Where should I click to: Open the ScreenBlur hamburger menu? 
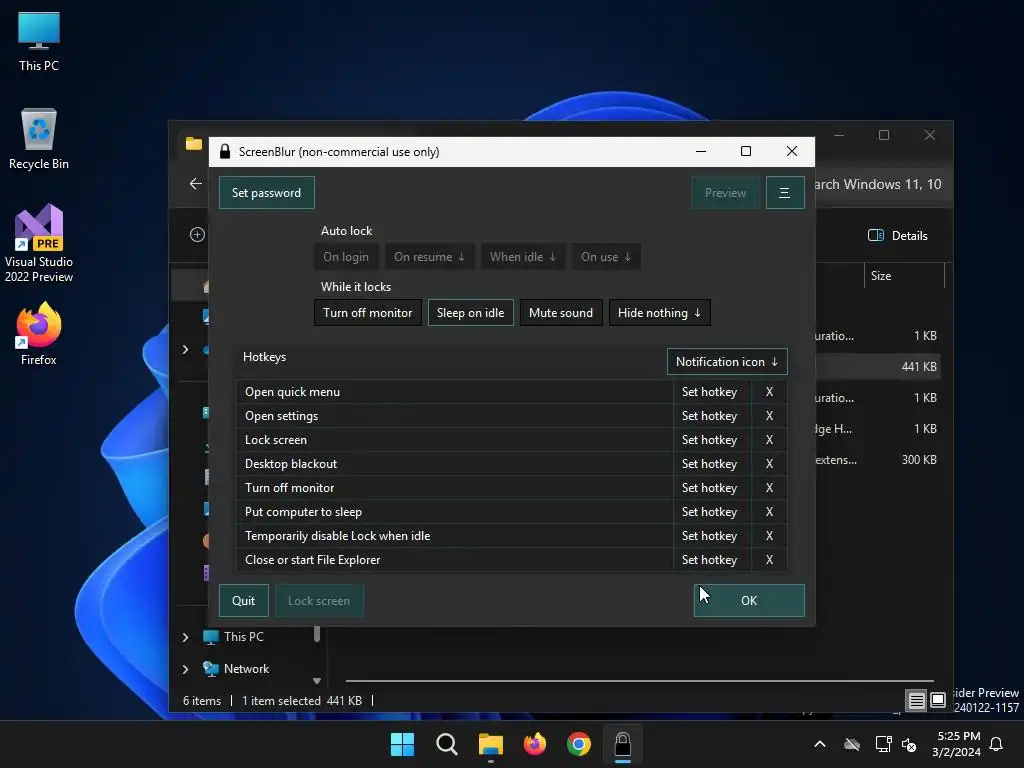784,193
